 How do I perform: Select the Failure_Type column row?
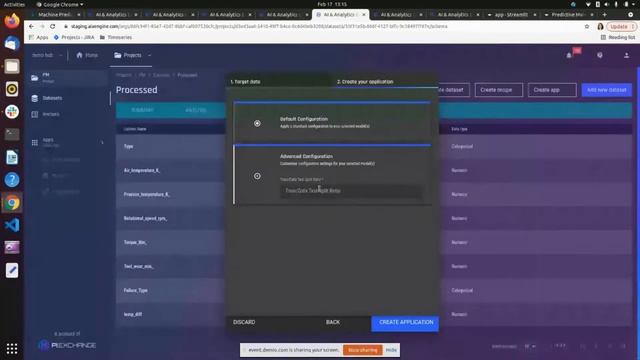[x=374, y=290]
